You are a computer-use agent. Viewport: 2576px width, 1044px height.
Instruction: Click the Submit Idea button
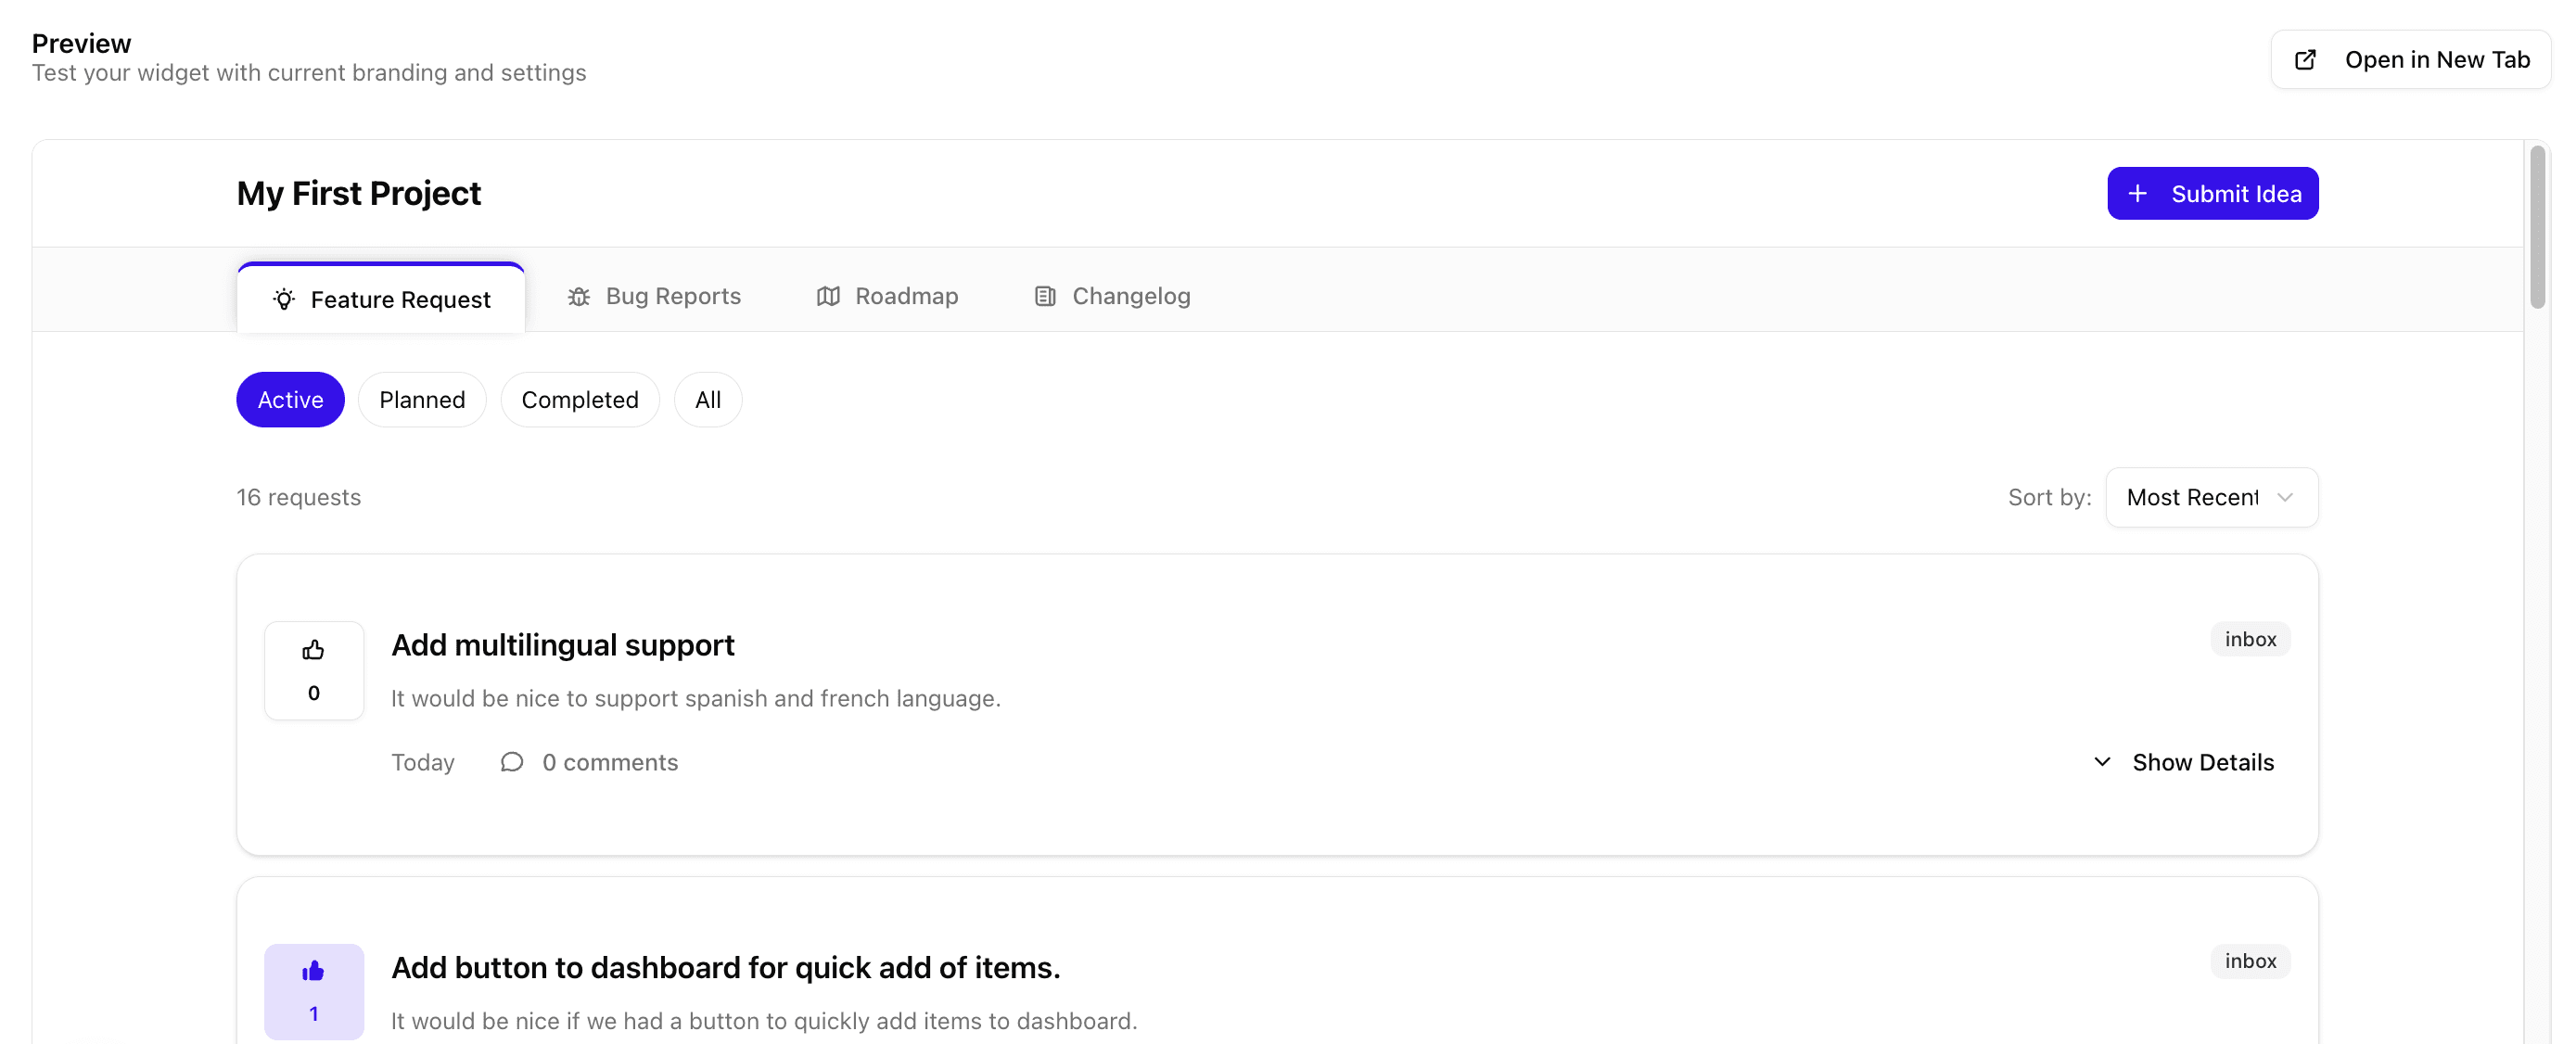click(x=2213, y=193)
